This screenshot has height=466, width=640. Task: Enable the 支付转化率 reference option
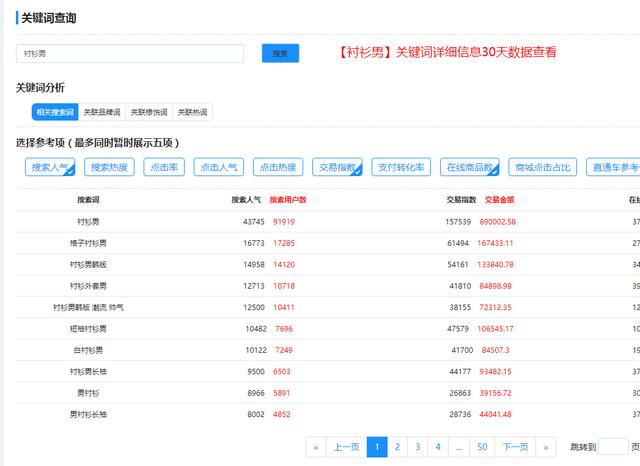tap(401, 167)
